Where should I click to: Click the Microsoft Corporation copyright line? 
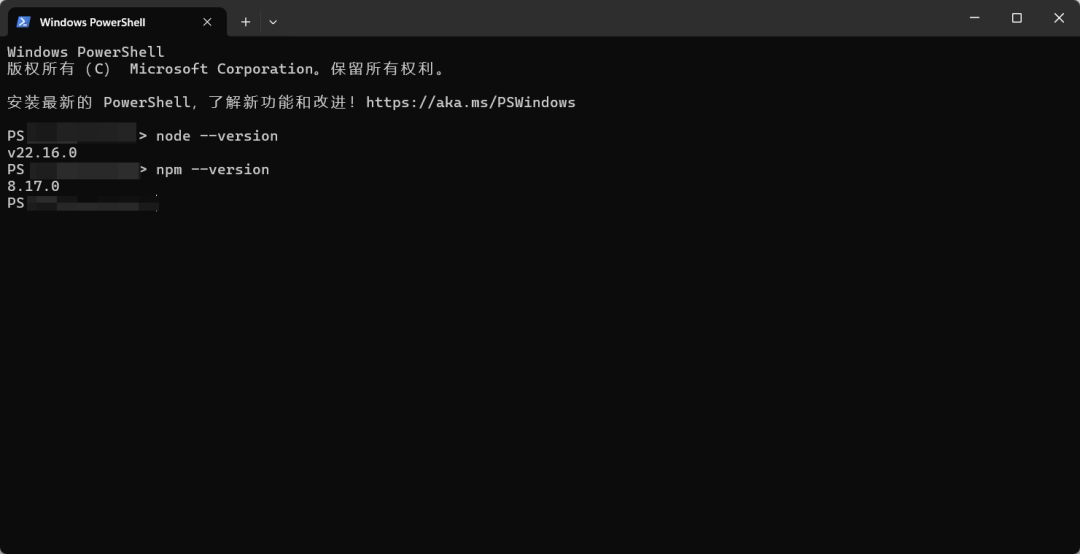225,69
